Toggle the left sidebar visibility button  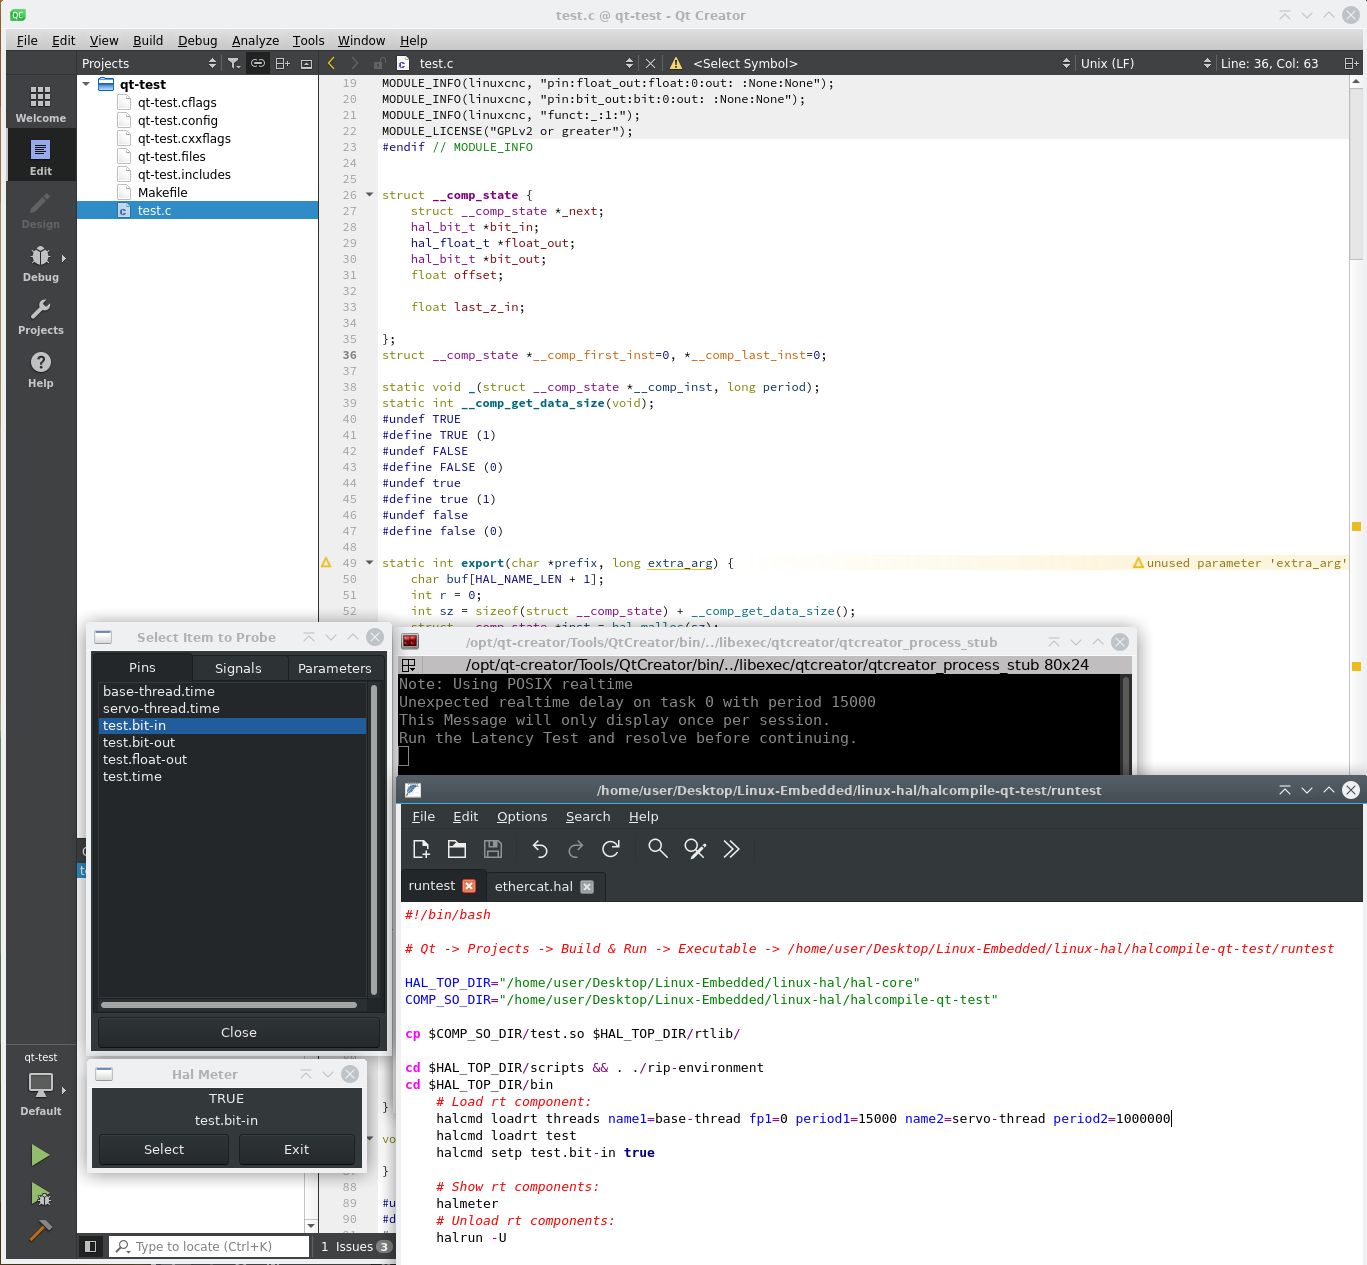pyautogui.click(x=90, y=1246)
